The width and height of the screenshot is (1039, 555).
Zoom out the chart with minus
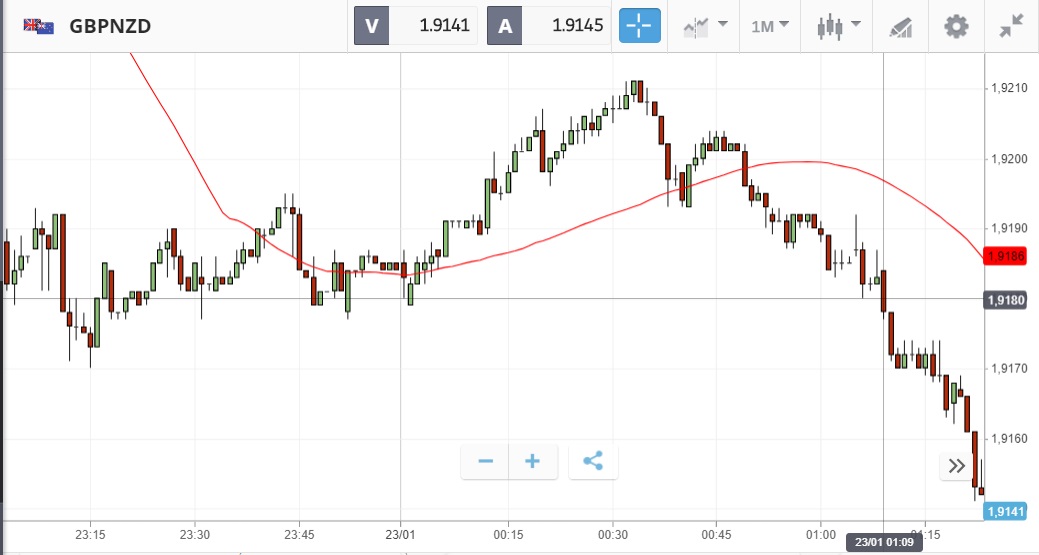pos(486,461)
